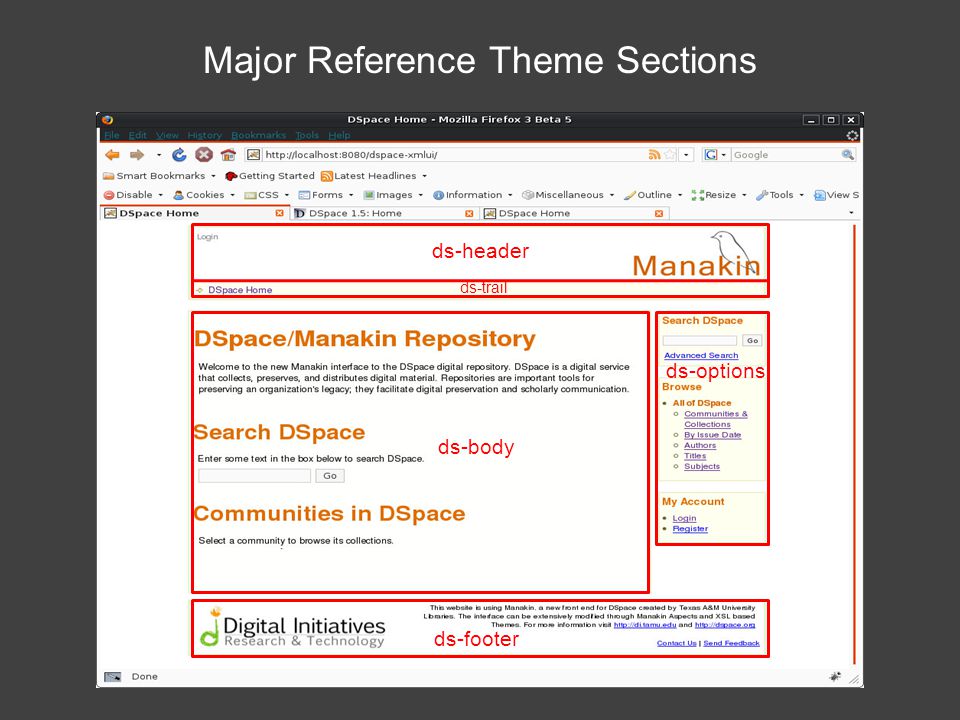Click the sidebar Search DSpace text field

[x=700, y=340]
